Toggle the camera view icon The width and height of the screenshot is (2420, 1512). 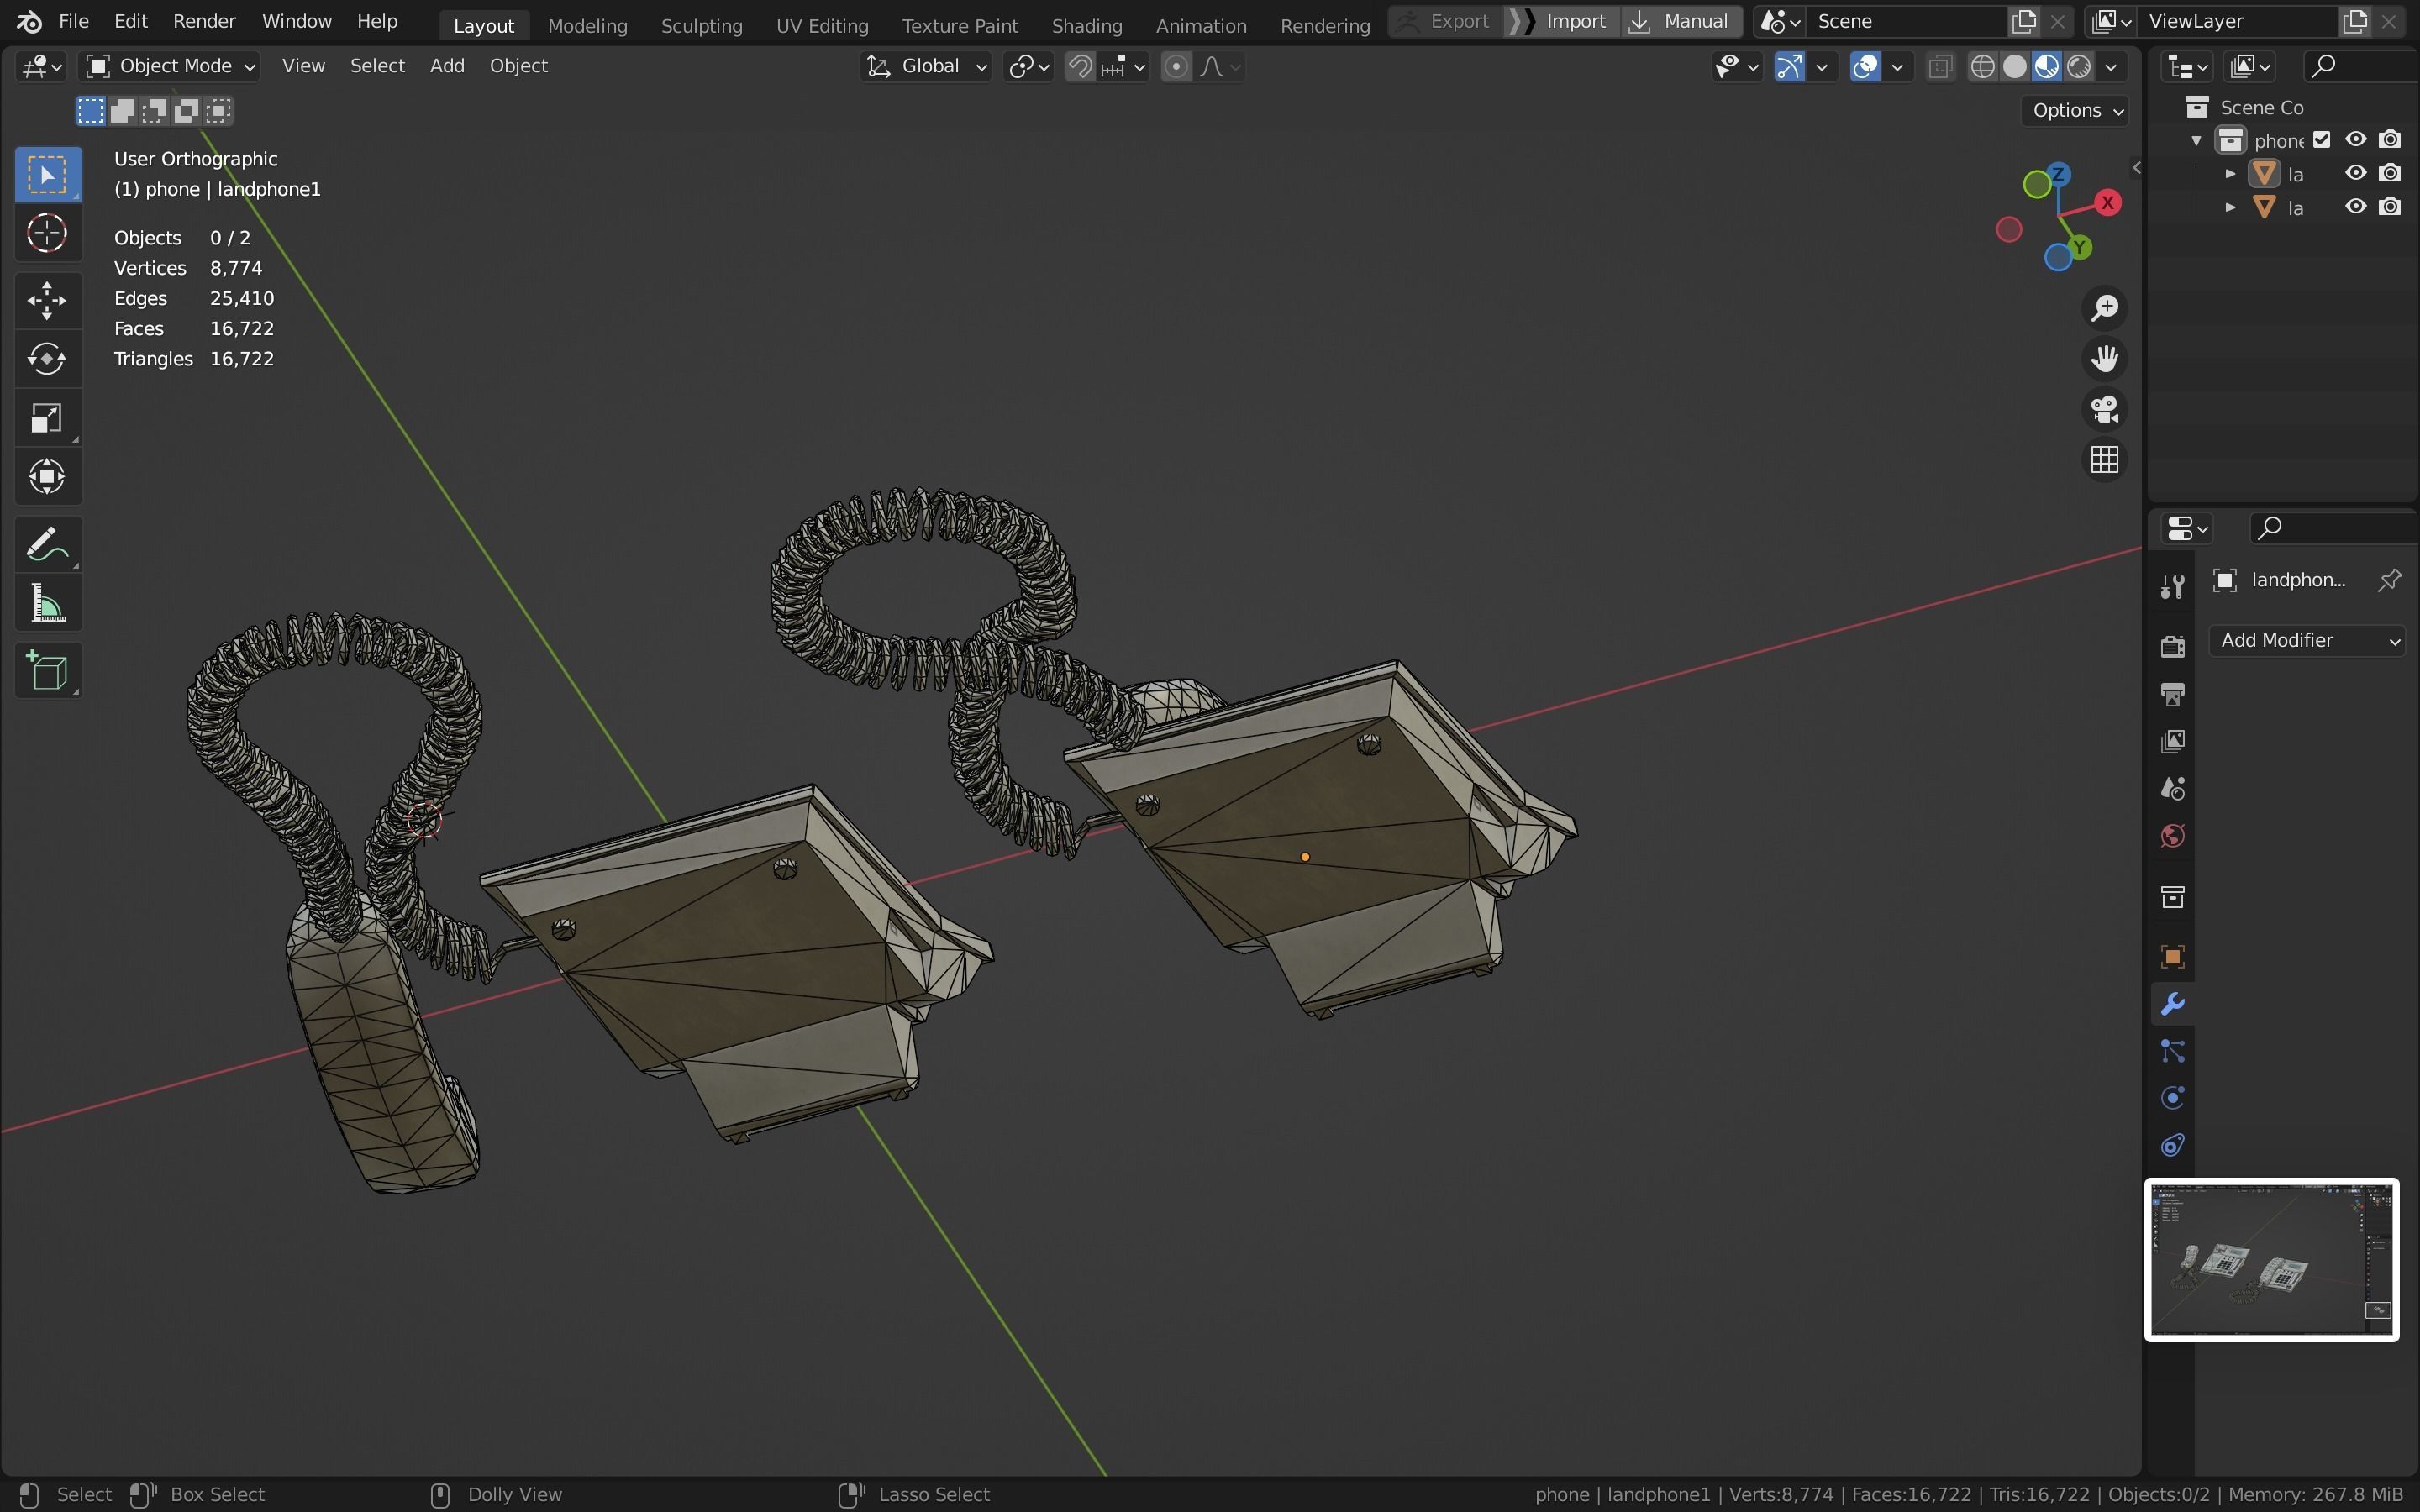pos(2104,409)
